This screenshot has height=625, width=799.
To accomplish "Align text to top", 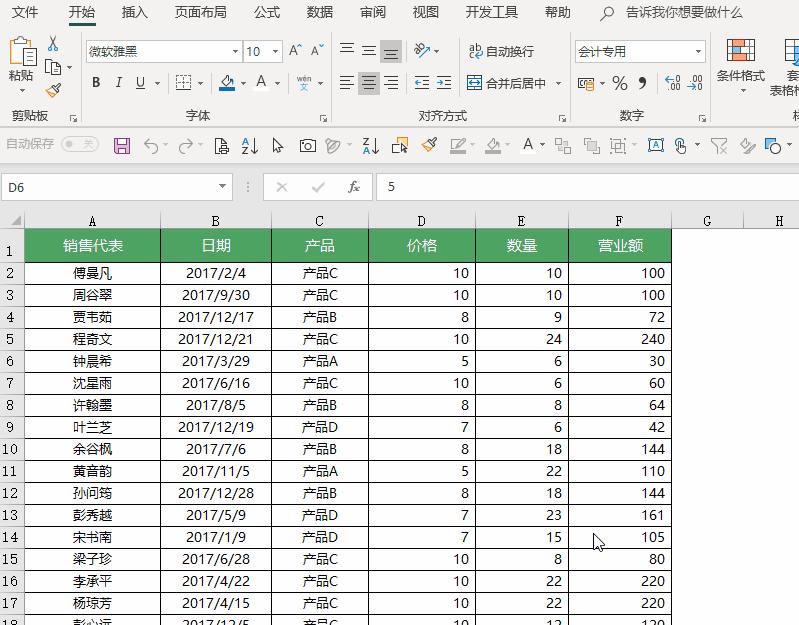I will 347,49.
